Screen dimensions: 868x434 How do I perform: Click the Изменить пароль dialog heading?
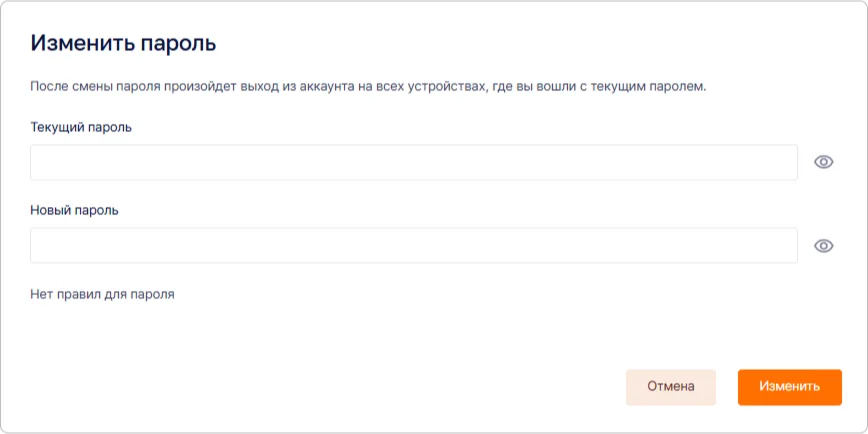124,43
